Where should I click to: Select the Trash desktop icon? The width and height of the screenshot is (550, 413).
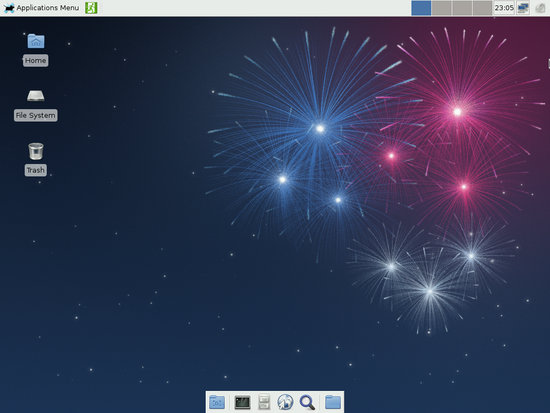pyautogui.click(x=36, y=151)
